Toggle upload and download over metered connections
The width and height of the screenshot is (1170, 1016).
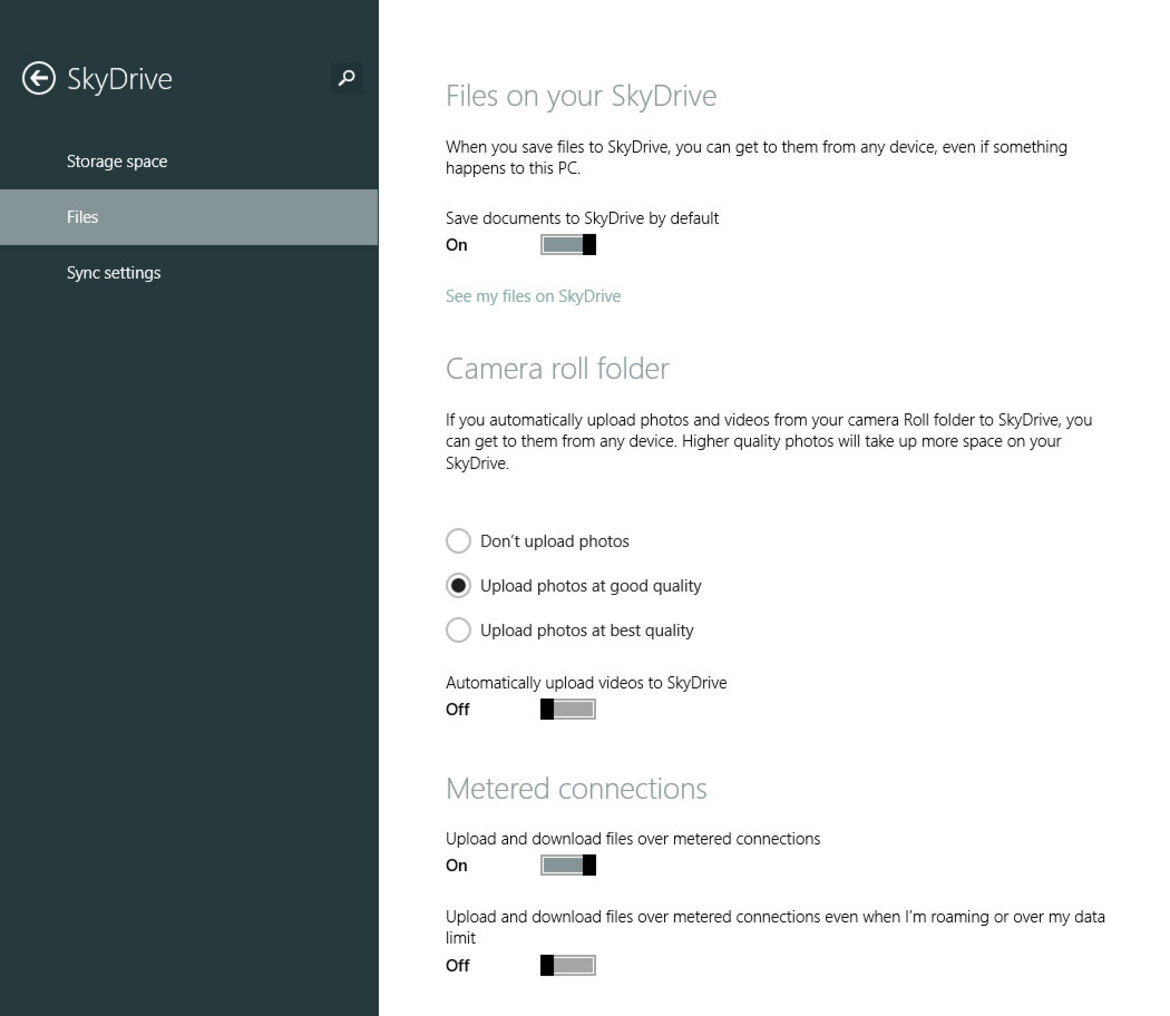(568, 865)
